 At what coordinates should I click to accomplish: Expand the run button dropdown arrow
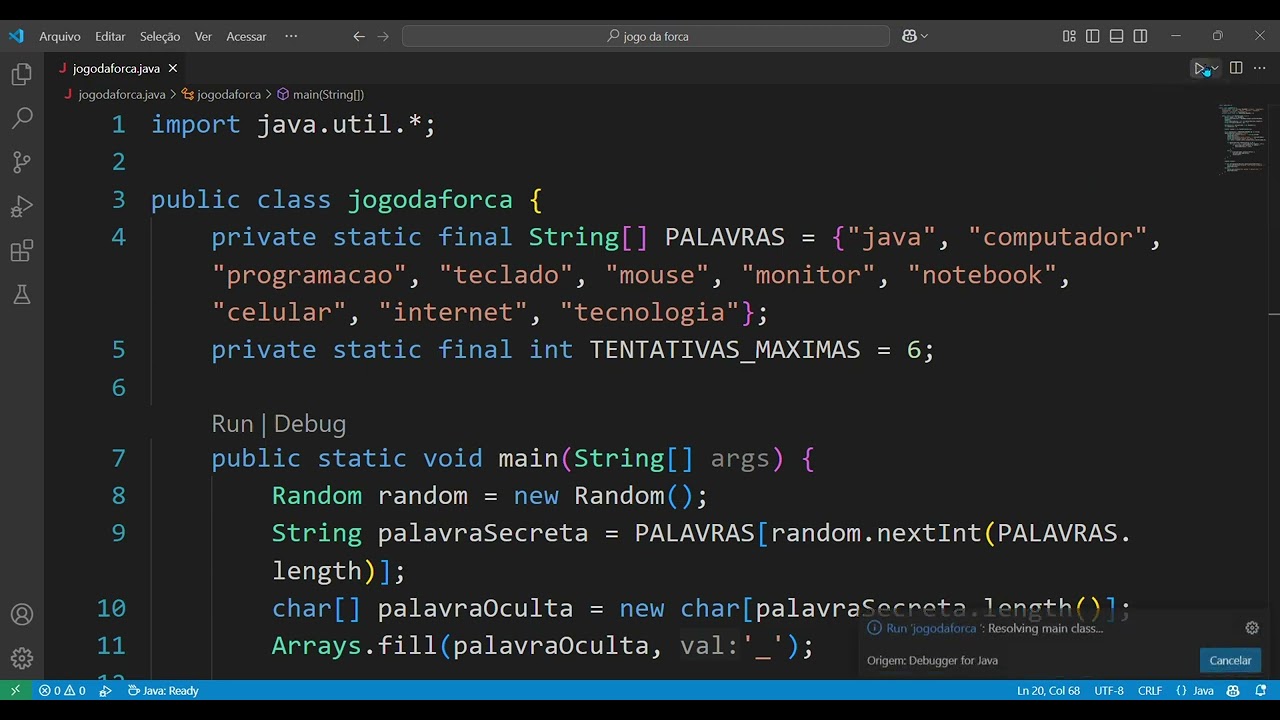[x=1215, y=68]
